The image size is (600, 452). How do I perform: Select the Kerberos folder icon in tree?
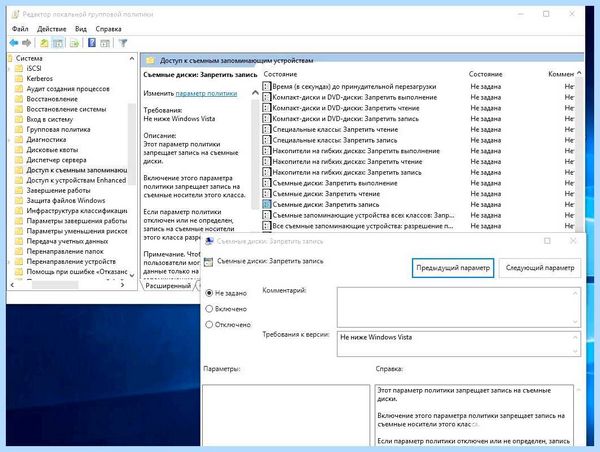19,78
